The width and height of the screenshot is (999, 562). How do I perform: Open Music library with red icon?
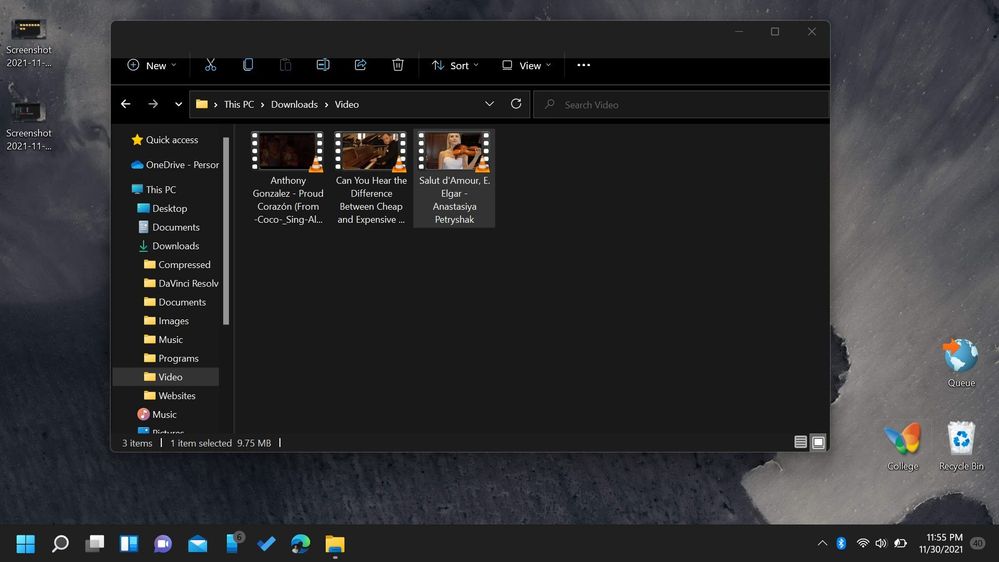[x=157, y=414]
